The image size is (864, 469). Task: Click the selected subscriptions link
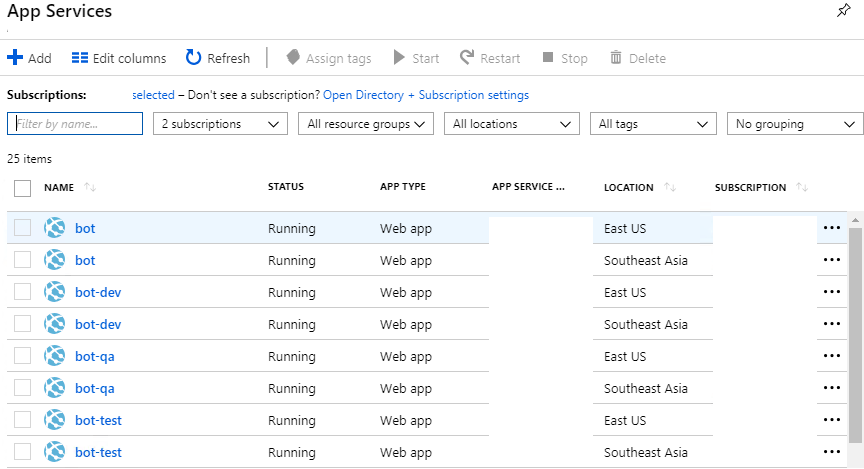[x=153, y=95]
